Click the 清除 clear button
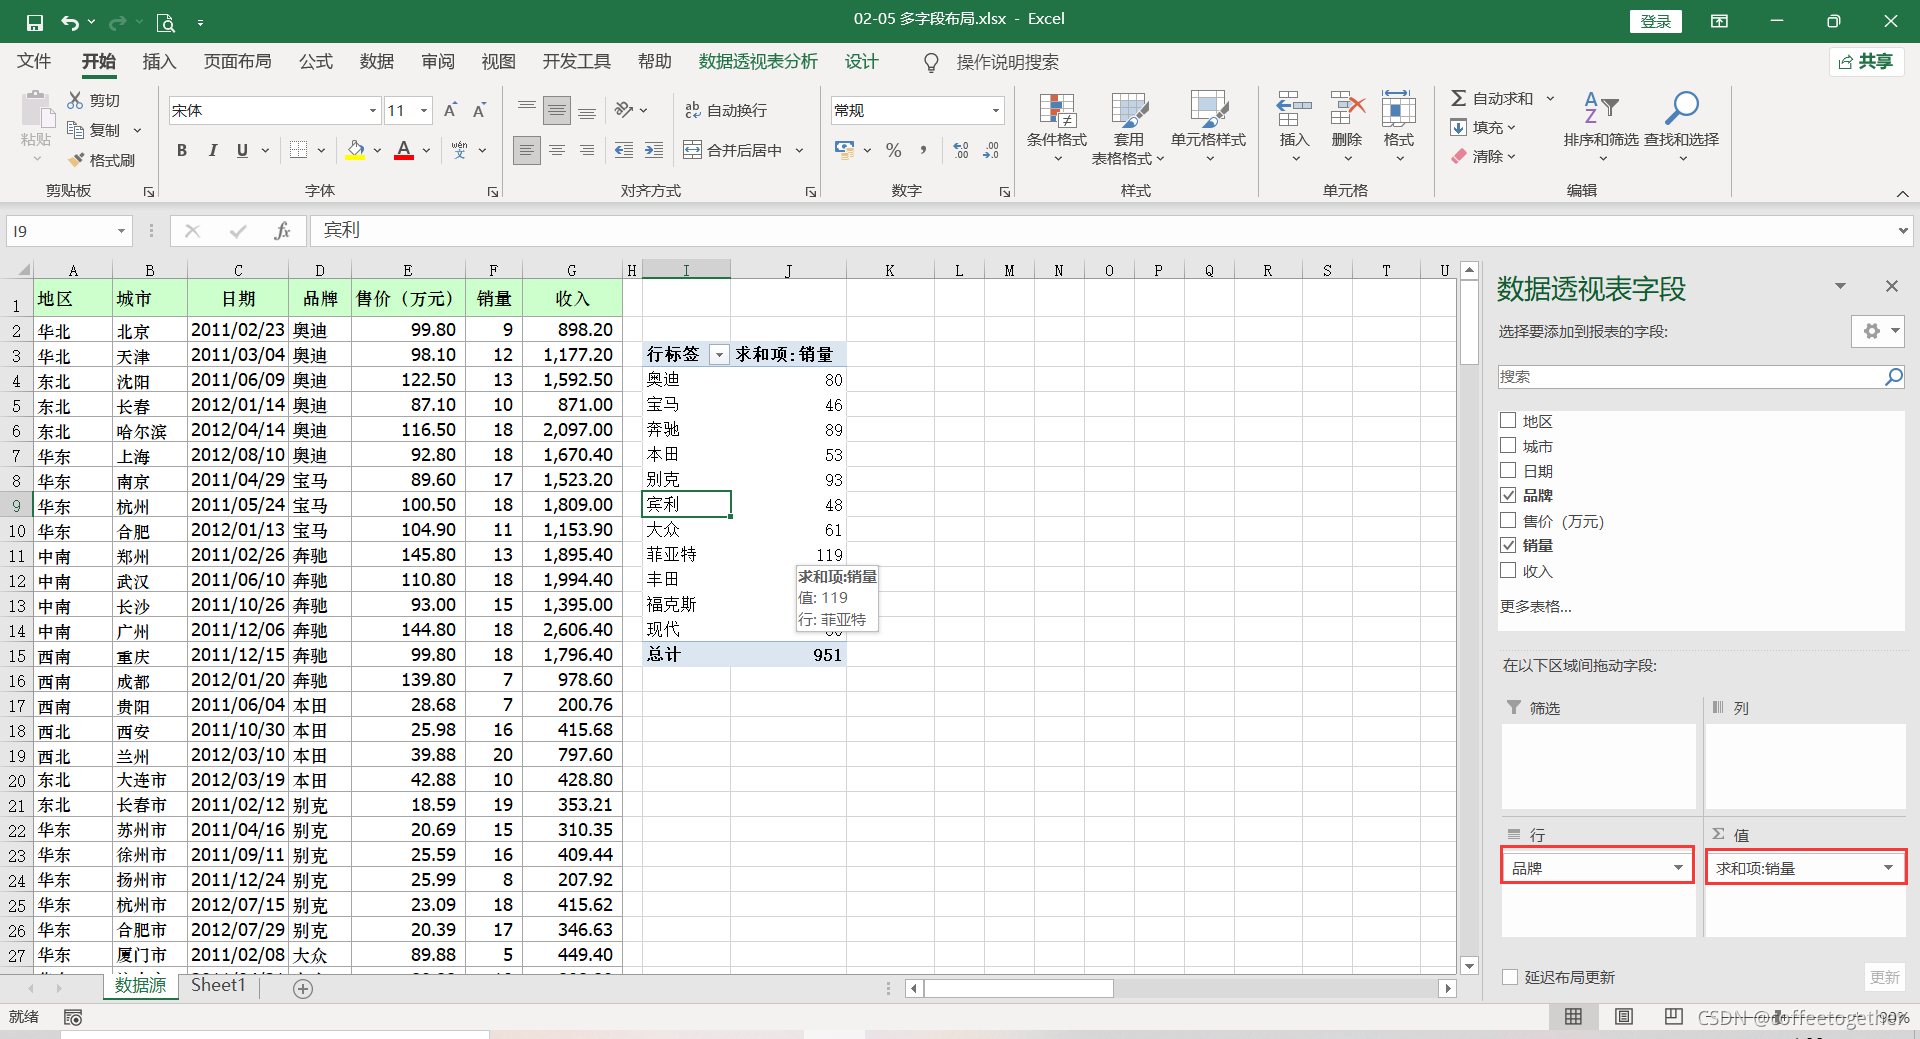Screen dimensions: 1920x1039 [x=1484, y=156]
